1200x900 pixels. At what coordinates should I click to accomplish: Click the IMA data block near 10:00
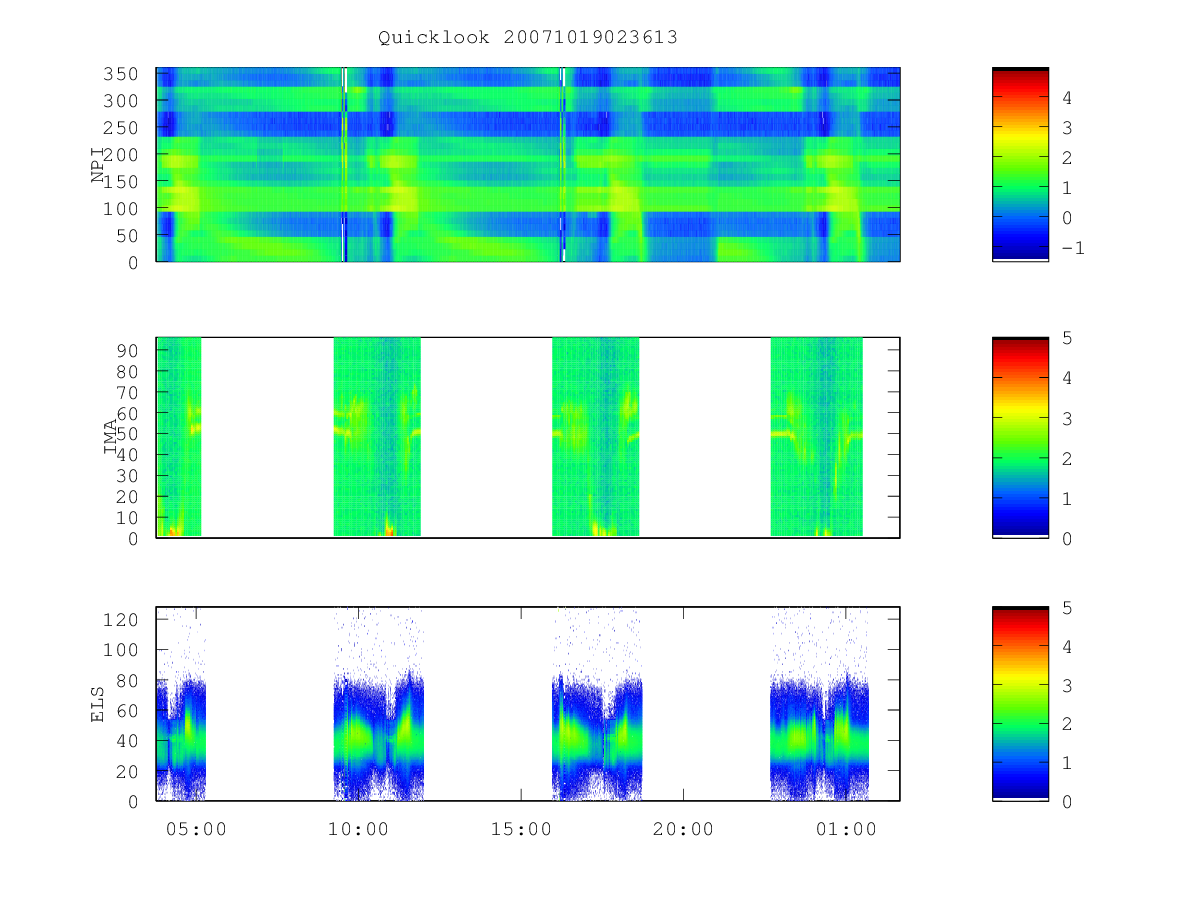377,437
